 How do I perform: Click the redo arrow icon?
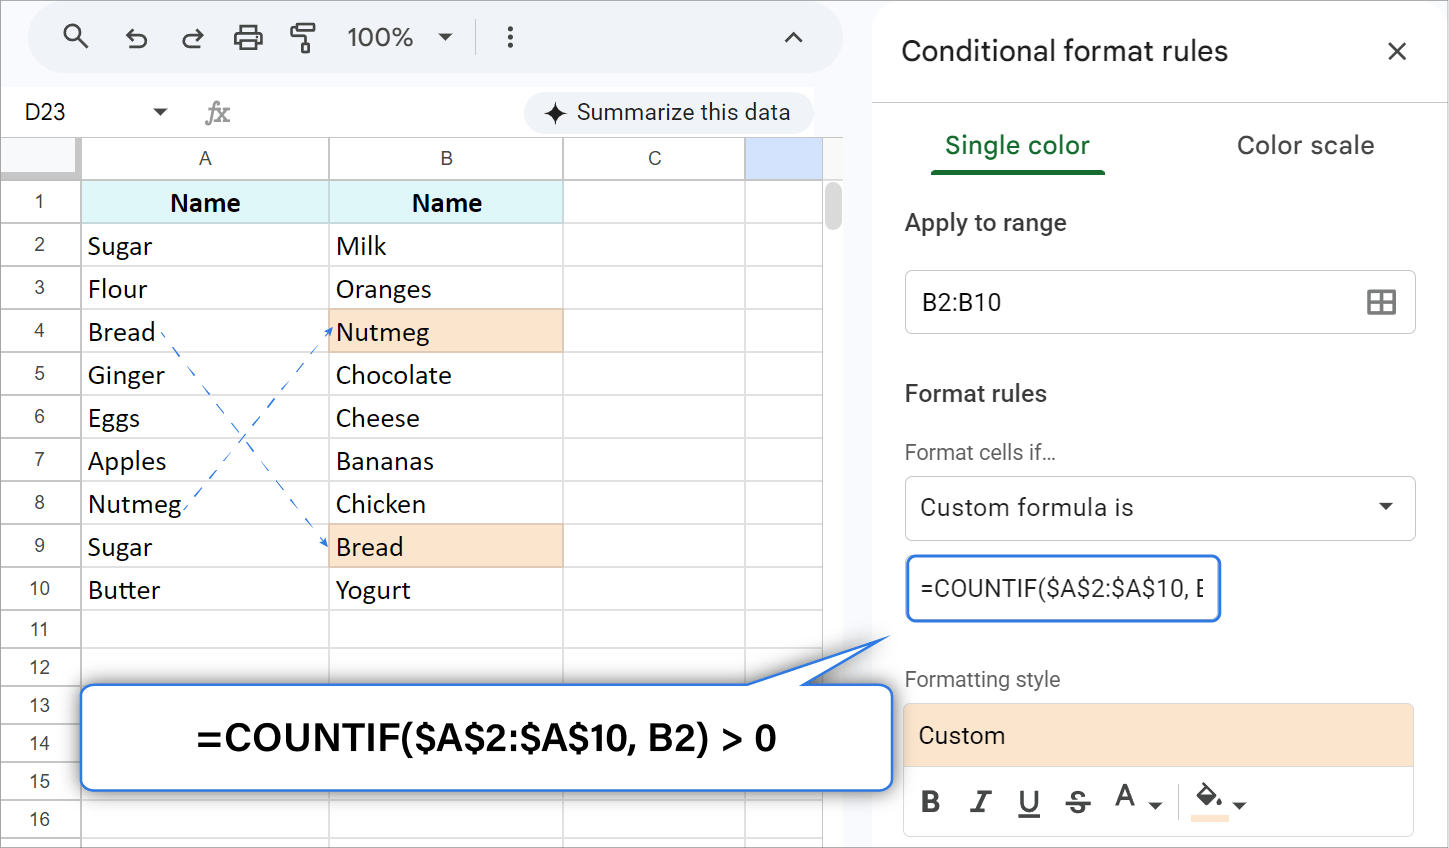[x=192, y=38]
